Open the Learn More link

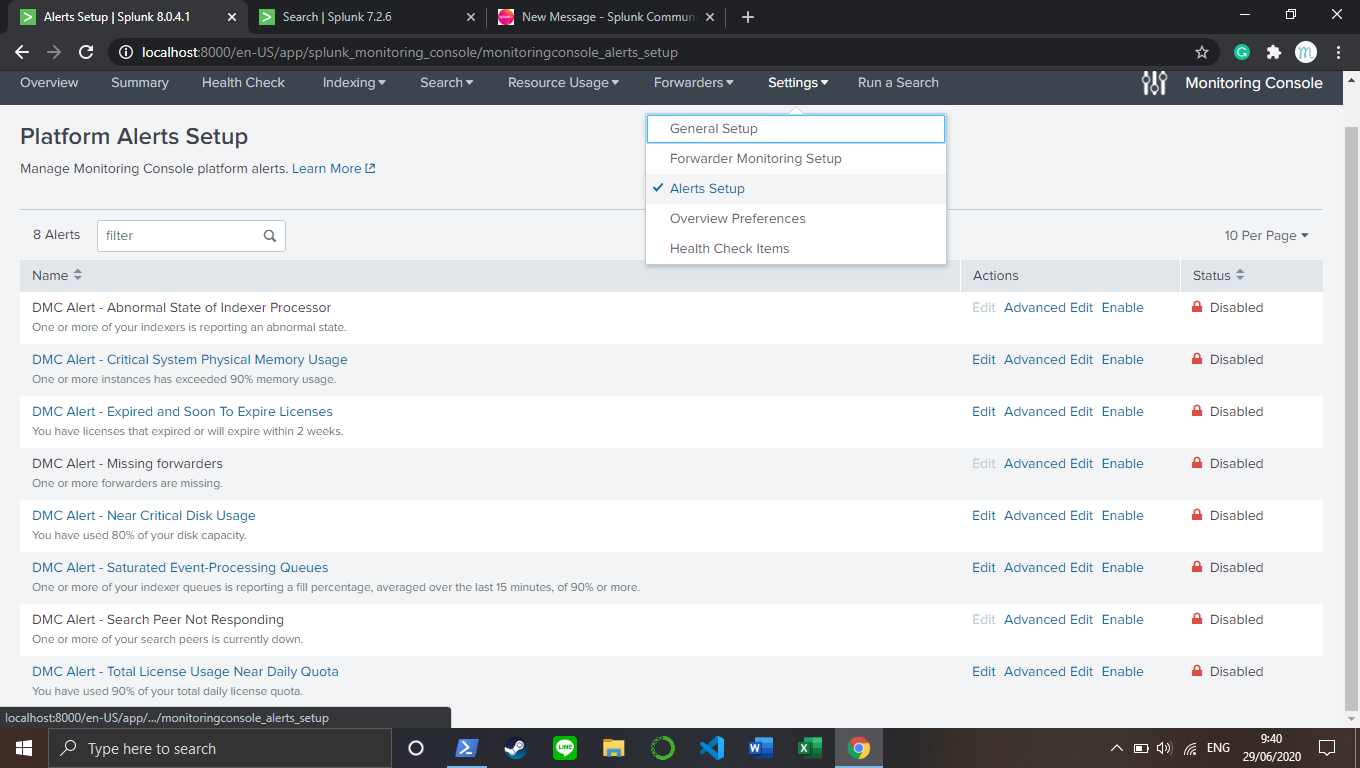[x=326, y=168]
